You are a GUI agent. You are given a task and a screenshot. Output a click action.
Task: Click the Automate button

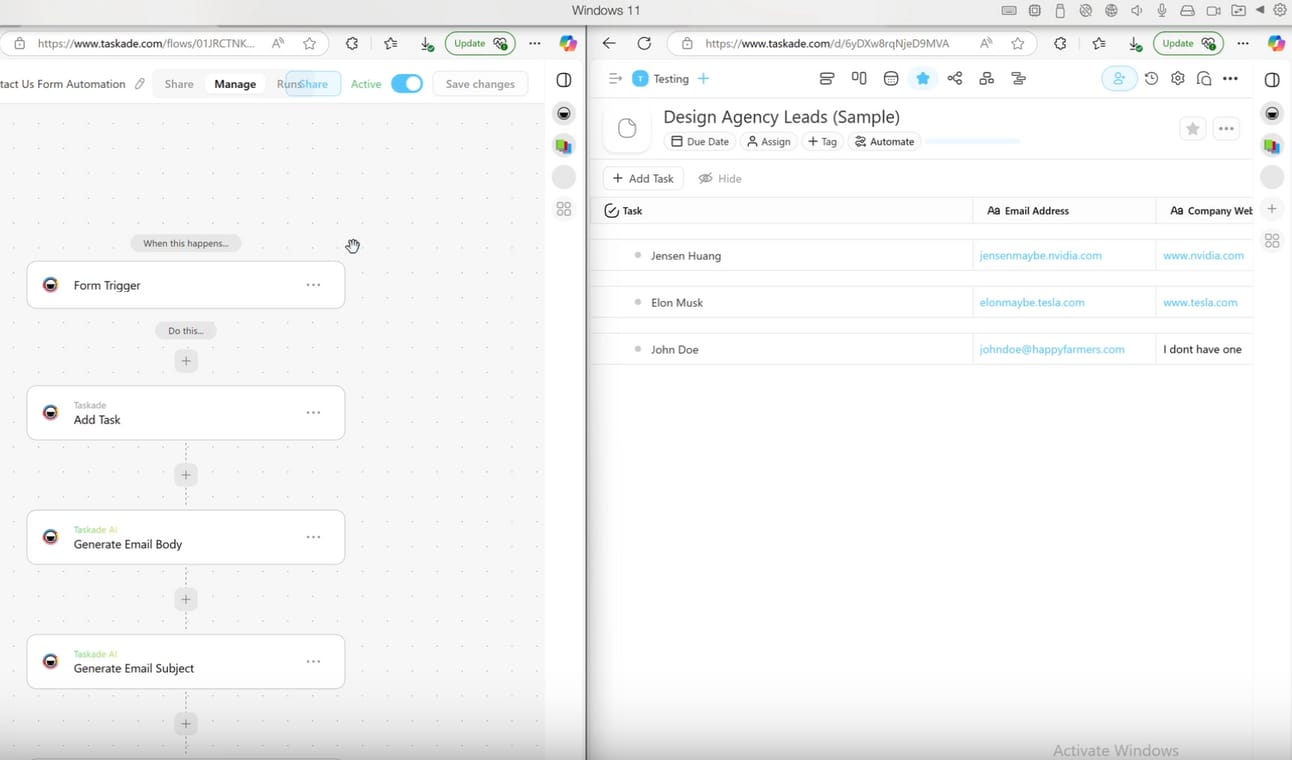[885, 142]
